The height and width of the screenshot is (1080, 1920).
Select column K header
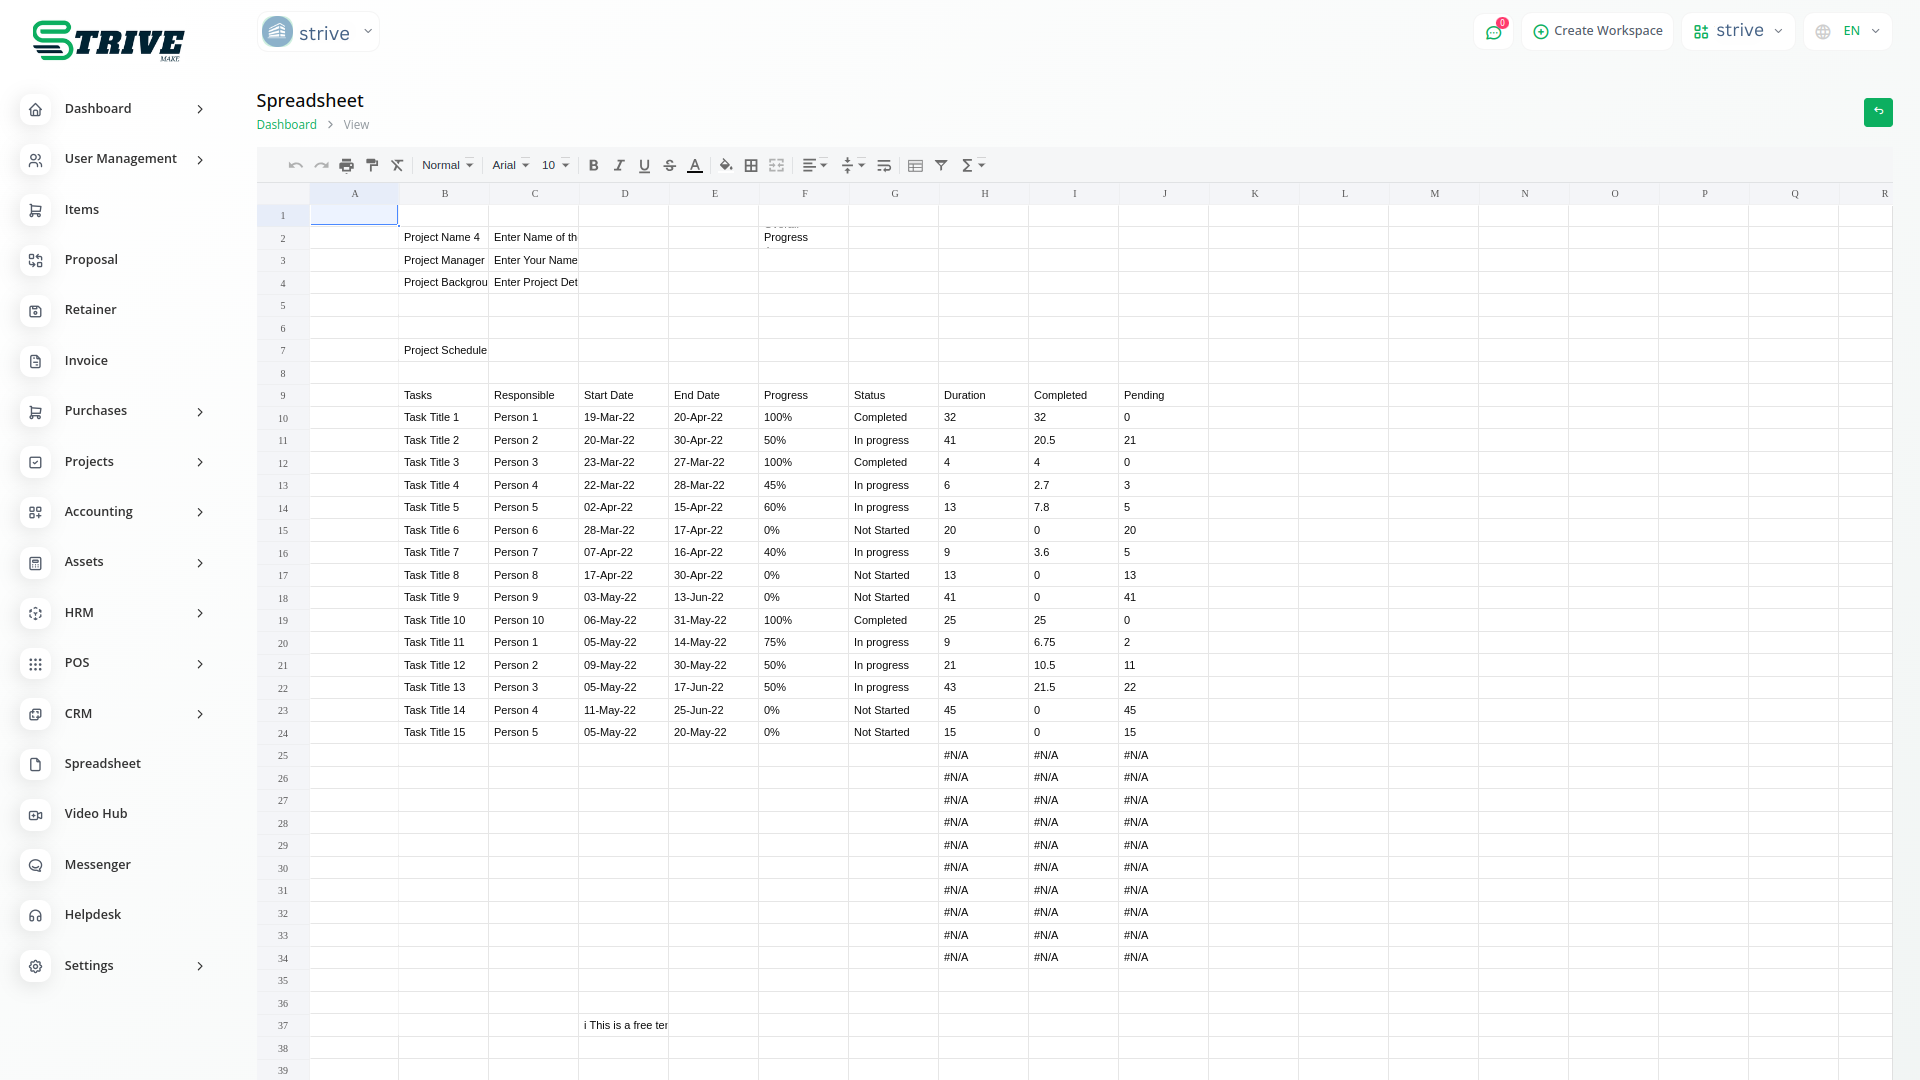(x=1254, y=194)
